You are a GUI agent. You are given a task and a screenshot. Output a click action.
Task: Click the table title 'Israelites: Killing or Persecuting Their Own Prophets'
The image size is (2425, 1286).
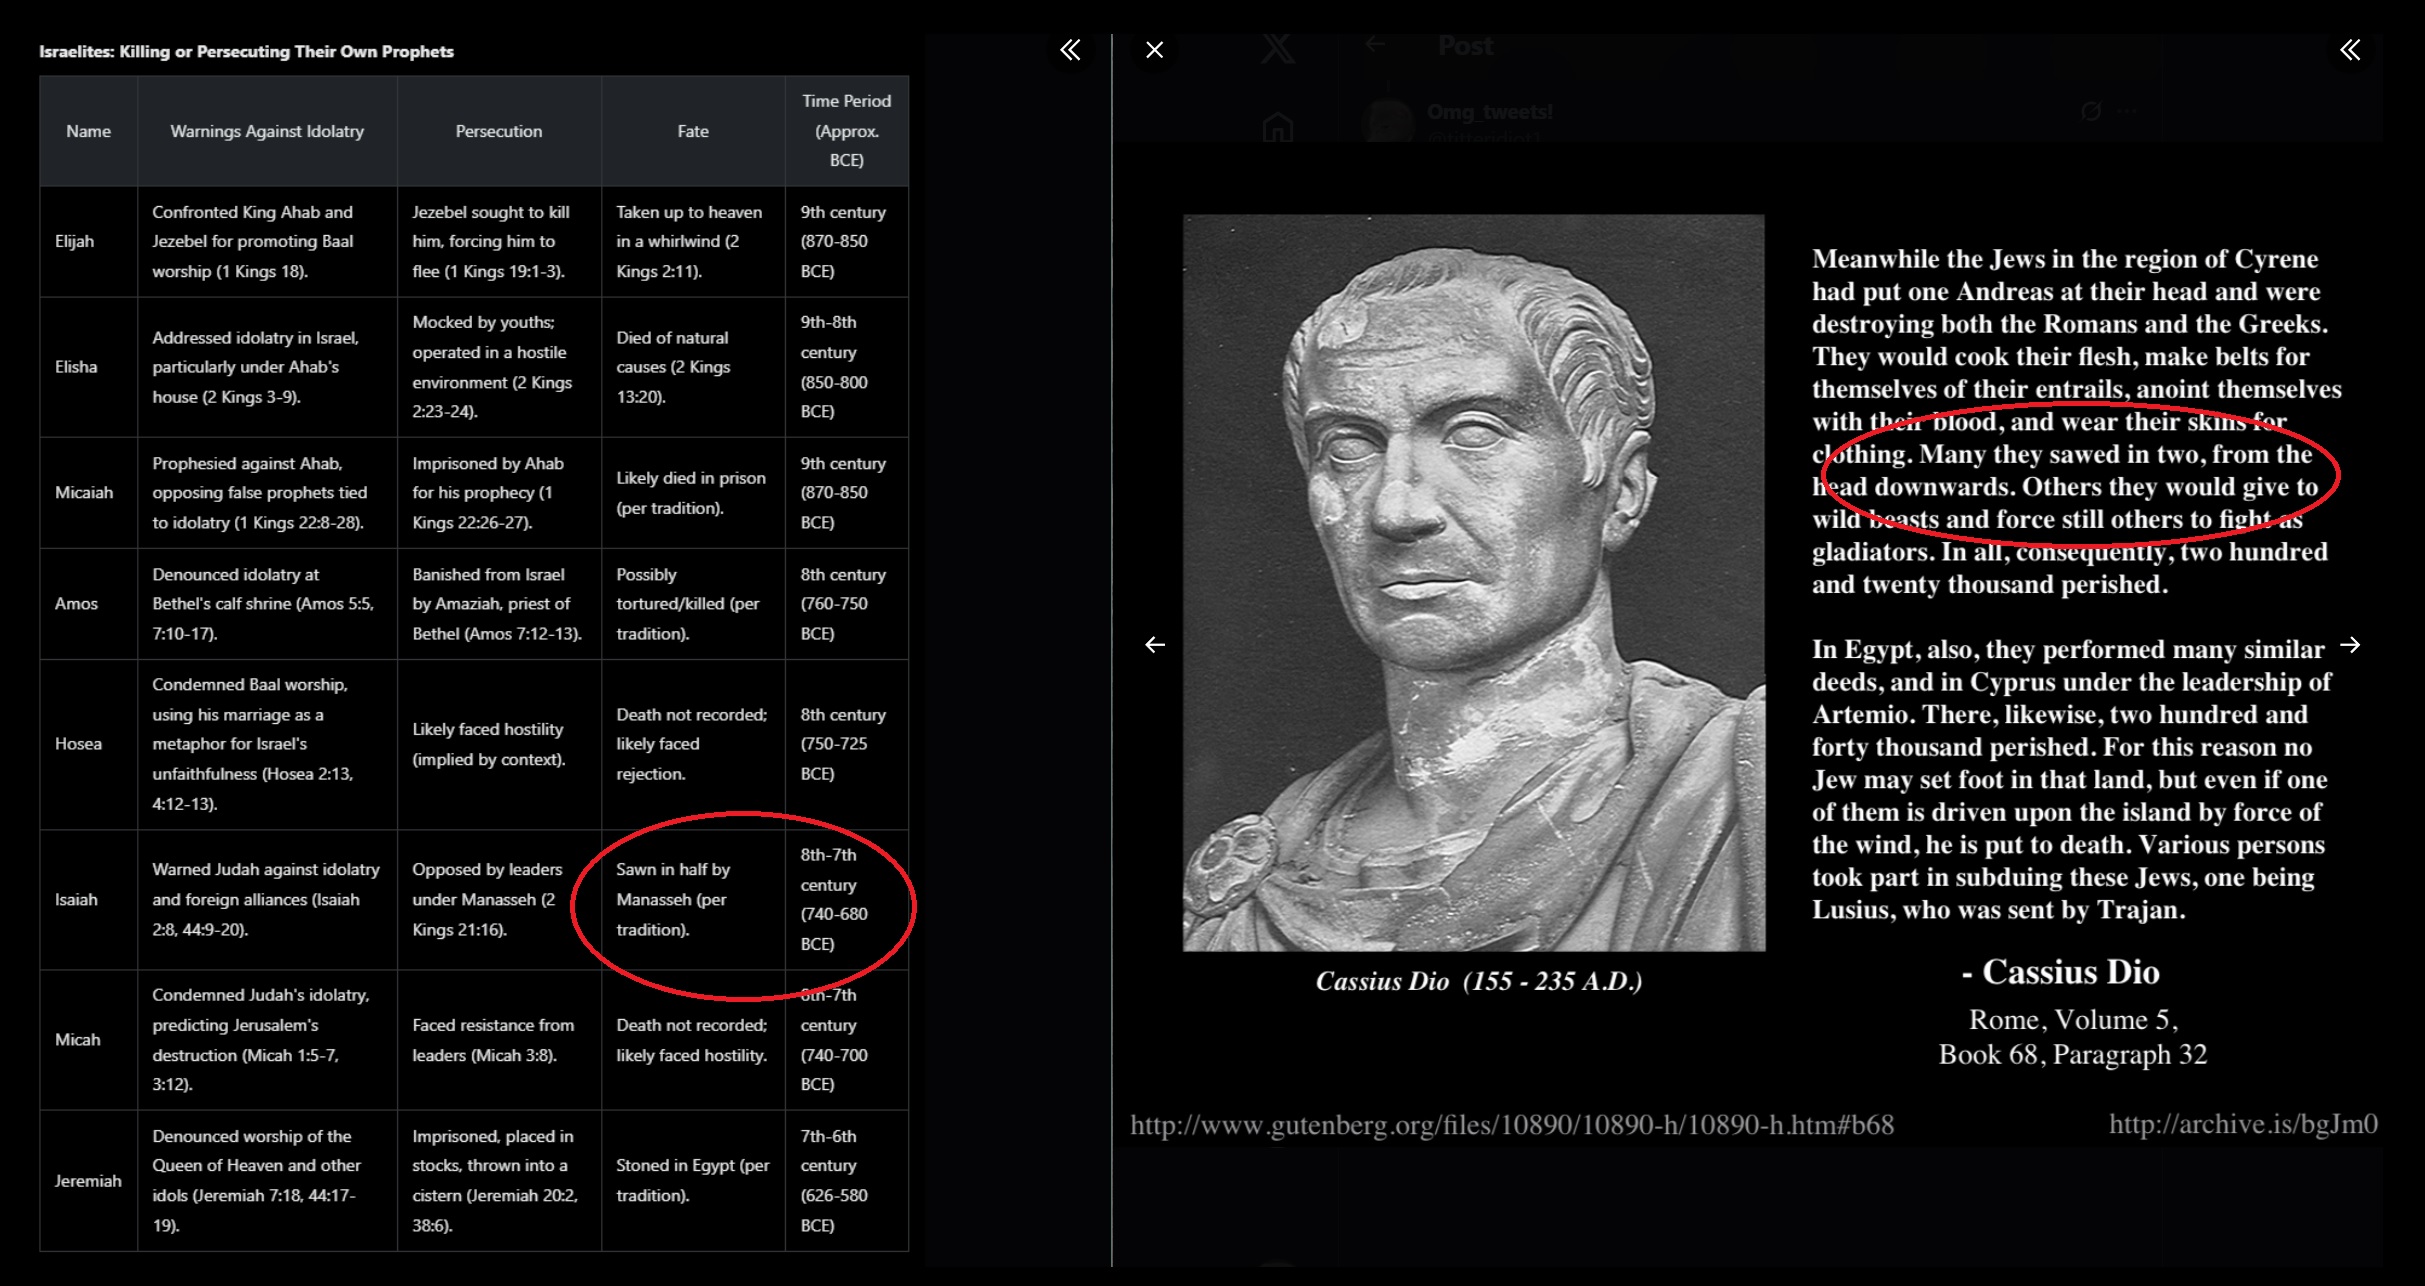tap(246, 52)
